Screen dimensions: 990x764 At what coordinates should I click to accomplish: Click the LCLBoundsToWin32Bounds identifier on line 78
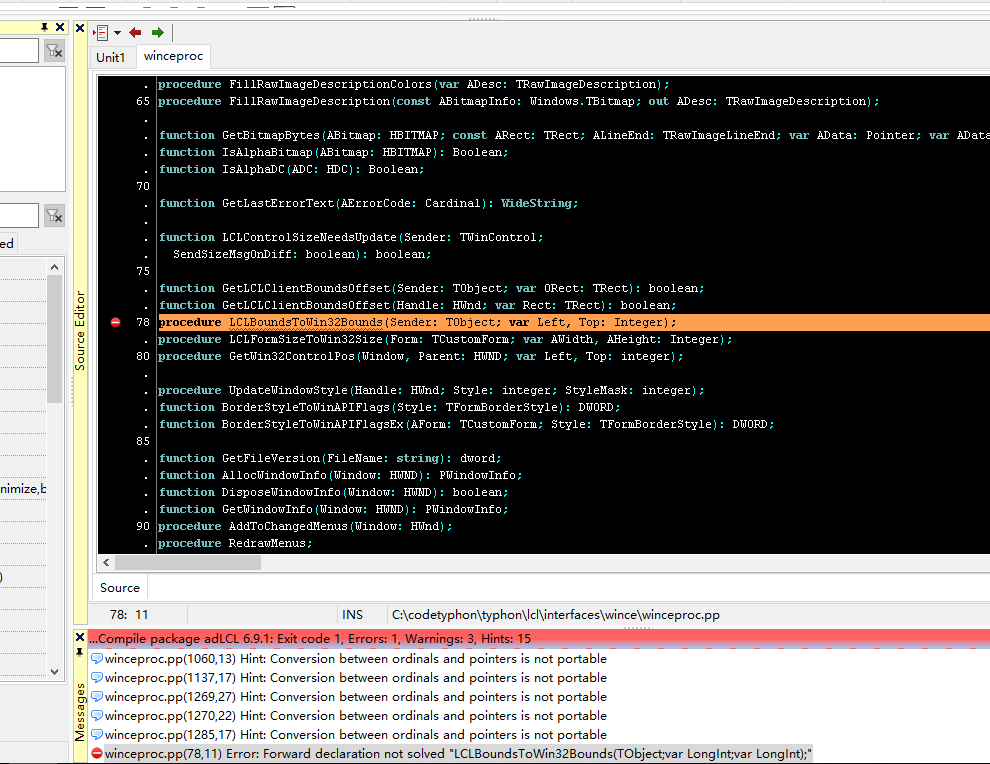[306, 323]
